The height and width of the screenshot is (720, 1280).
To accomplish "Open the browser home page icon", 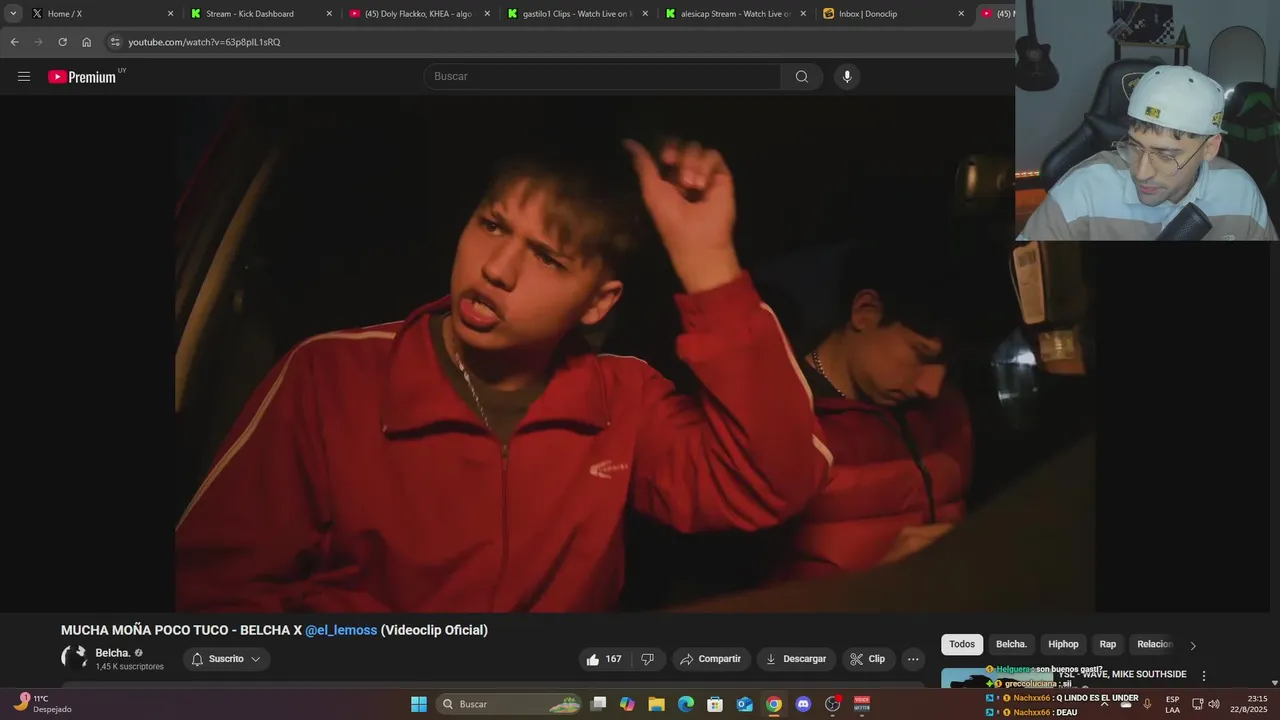I will [x=86, y=42].
